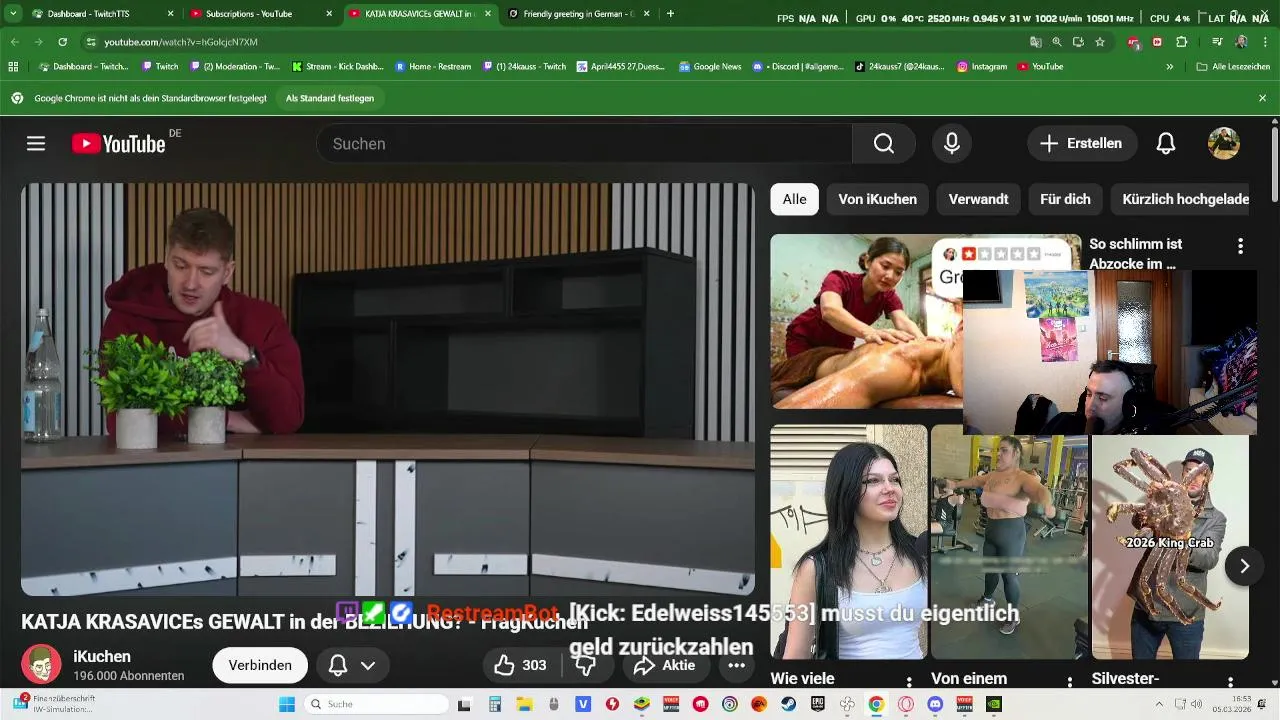Image resolution: width=1280 pixels, height=720 pixels.
Task: Click the search magnifier button
Action: click(x=884, y=144)
